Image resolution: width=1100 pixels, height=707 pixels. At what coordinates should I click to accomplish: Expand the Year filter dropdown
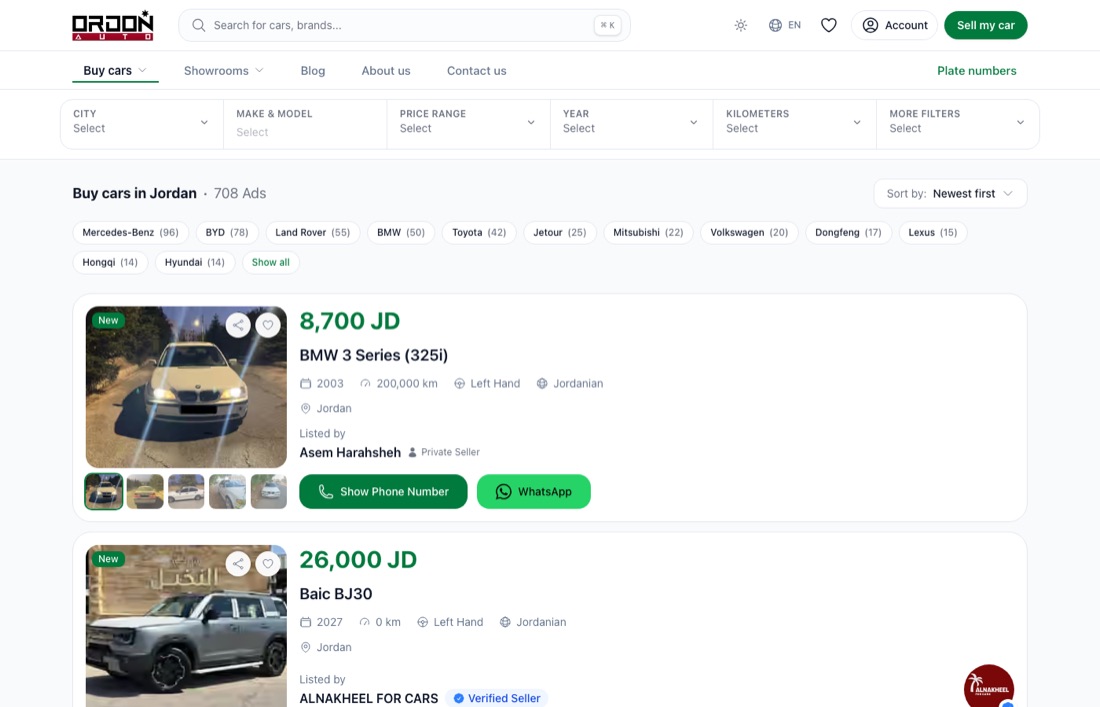pyautogui.click(x=631, y=124)
